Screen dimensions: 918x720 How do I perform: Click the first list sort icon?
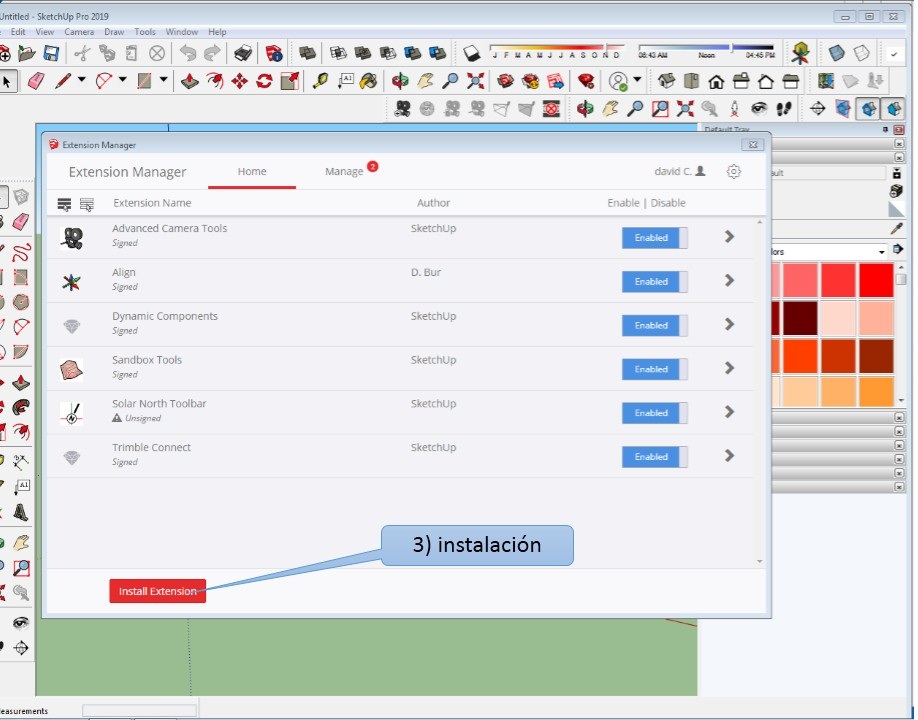click(64, 204)
